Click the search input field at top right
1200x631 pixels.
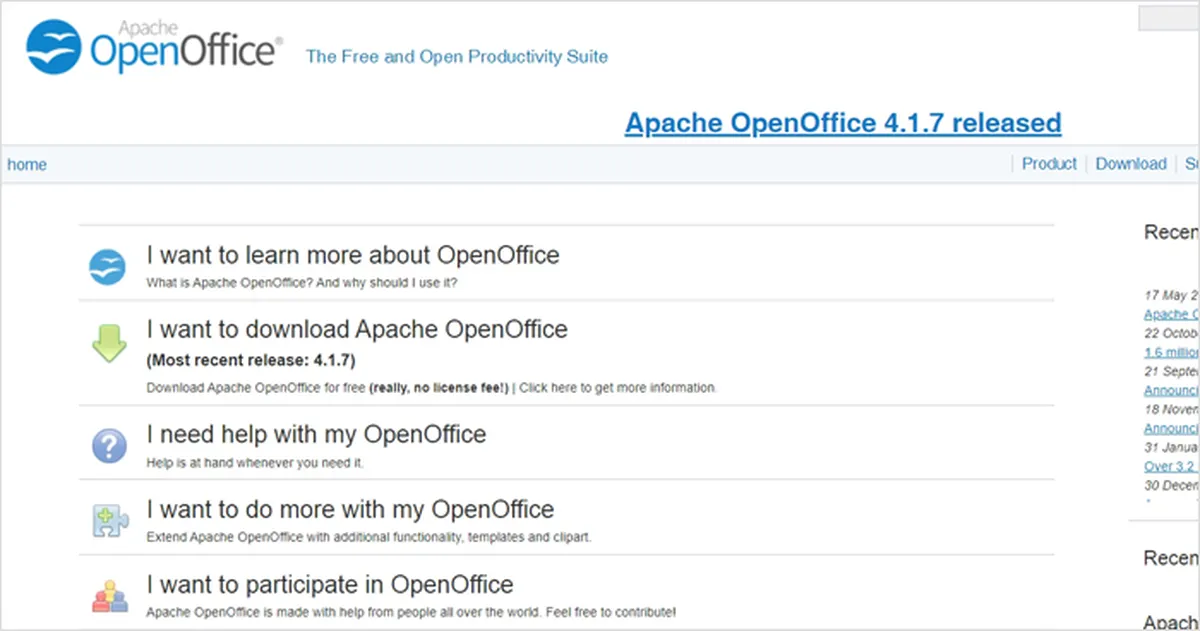(x=1169, y=18)
